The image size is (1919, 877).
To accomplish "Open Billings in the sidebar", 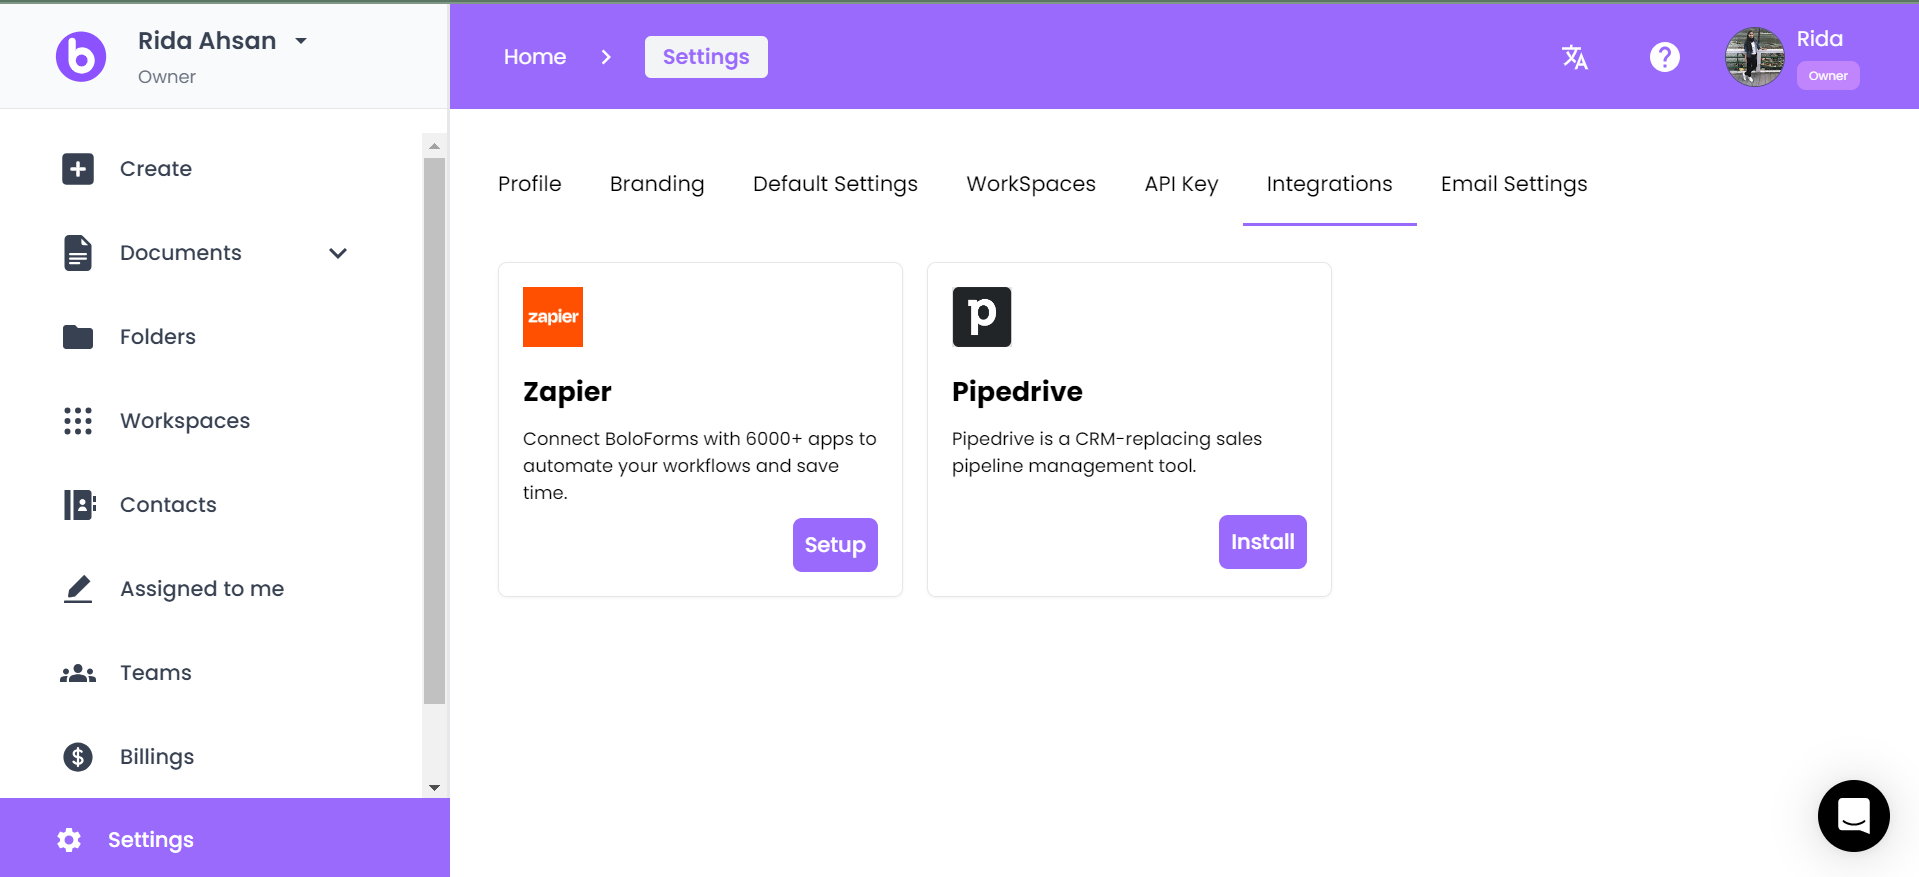I will 157,757.
